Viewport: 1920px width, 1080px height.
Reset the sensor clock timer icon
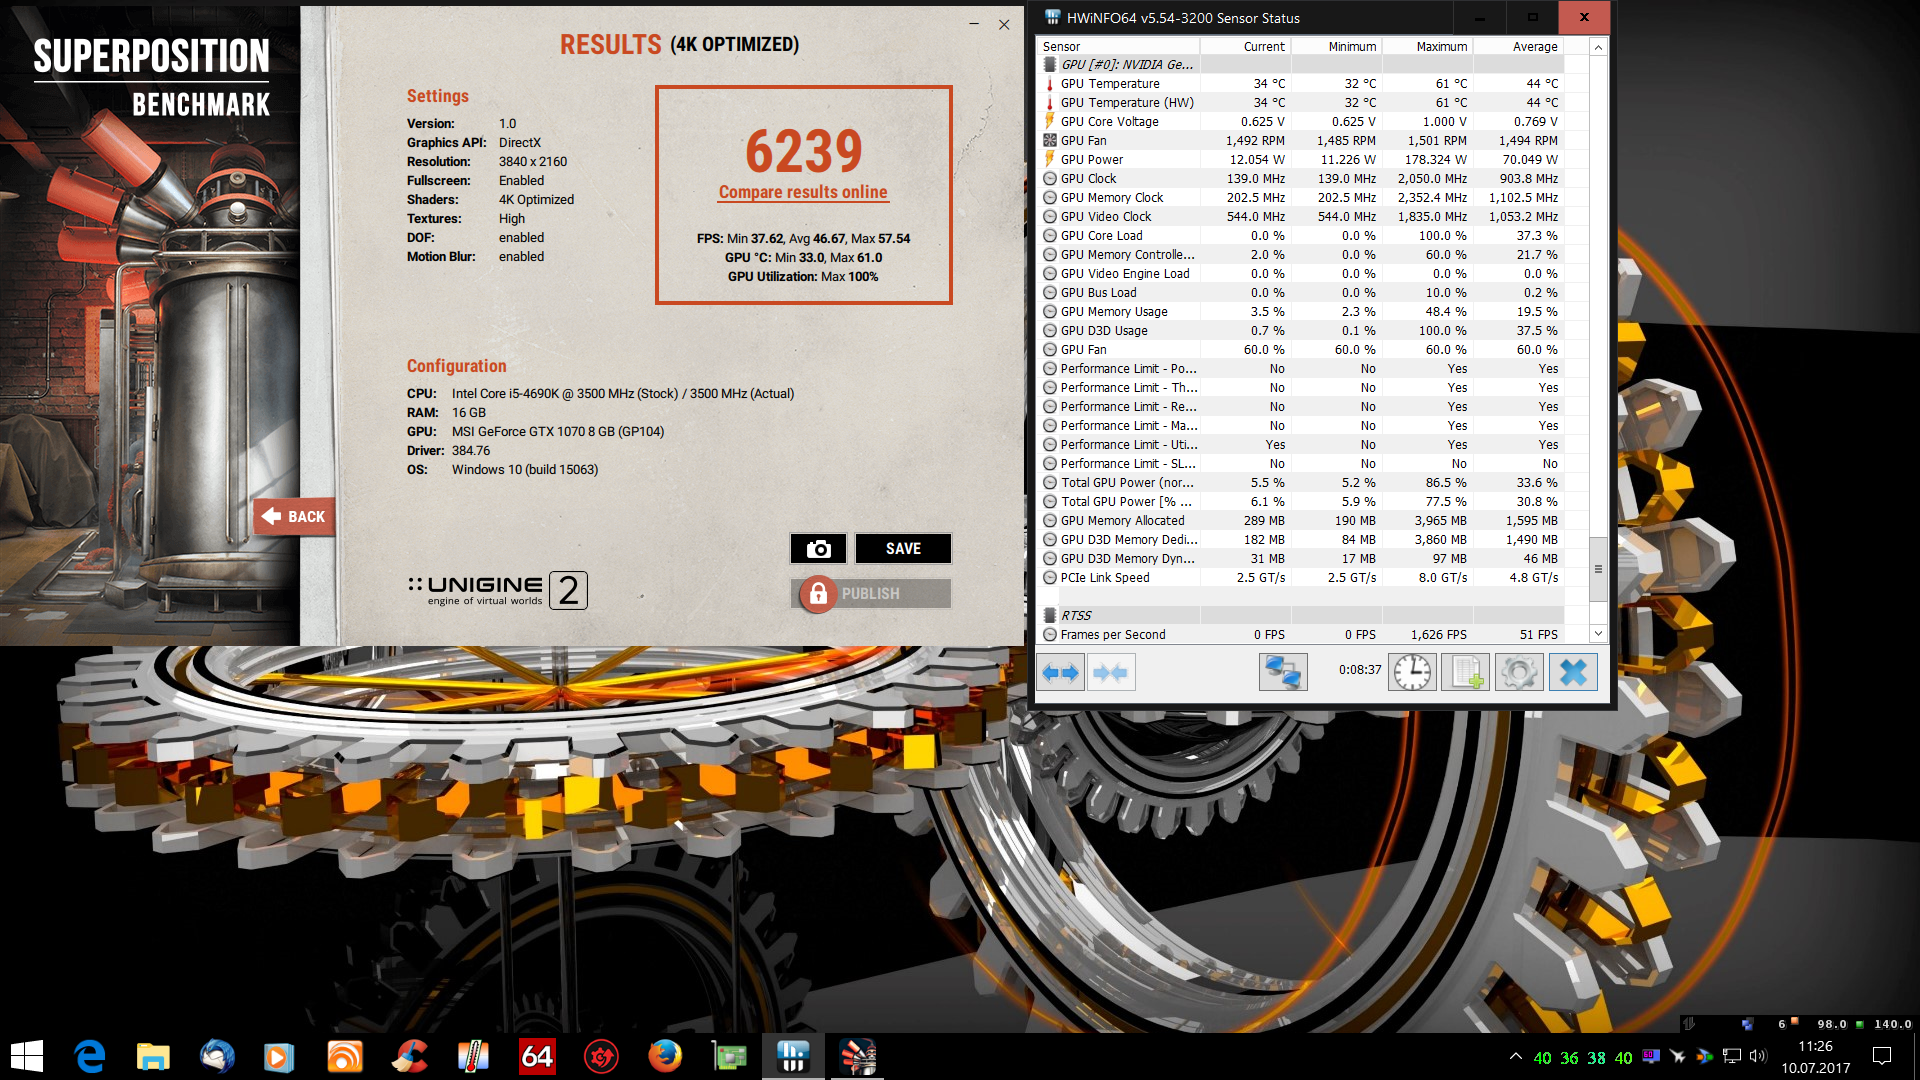[x=1411, y=673]
